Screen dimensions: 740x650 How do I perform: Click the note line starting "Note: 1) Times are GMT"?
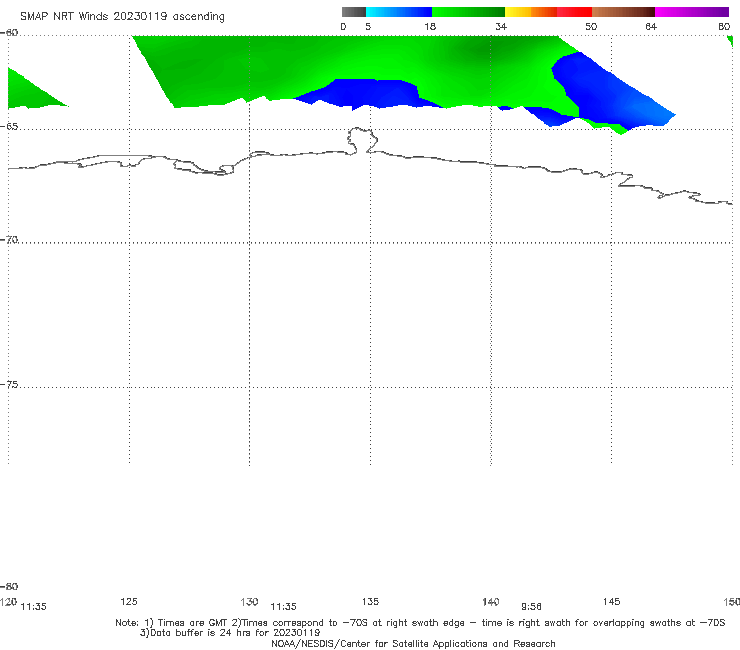coord(420,623)
